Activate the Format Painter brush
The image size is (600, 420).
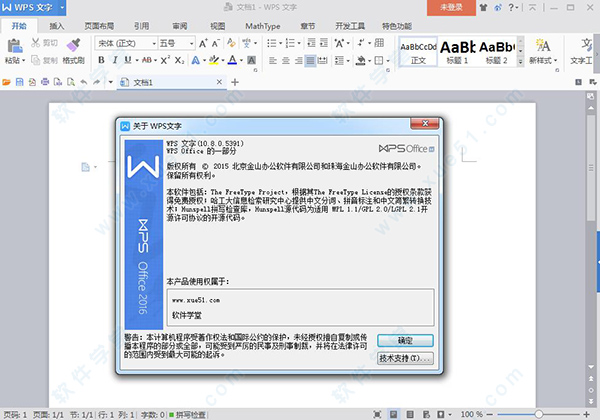(73, 45)
